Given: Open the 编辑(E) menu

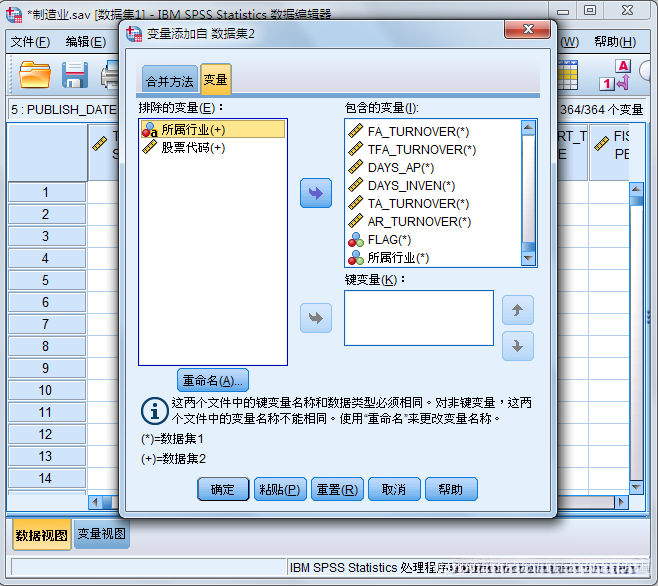Looking at the screenshot, I should (x=86, y=42).
